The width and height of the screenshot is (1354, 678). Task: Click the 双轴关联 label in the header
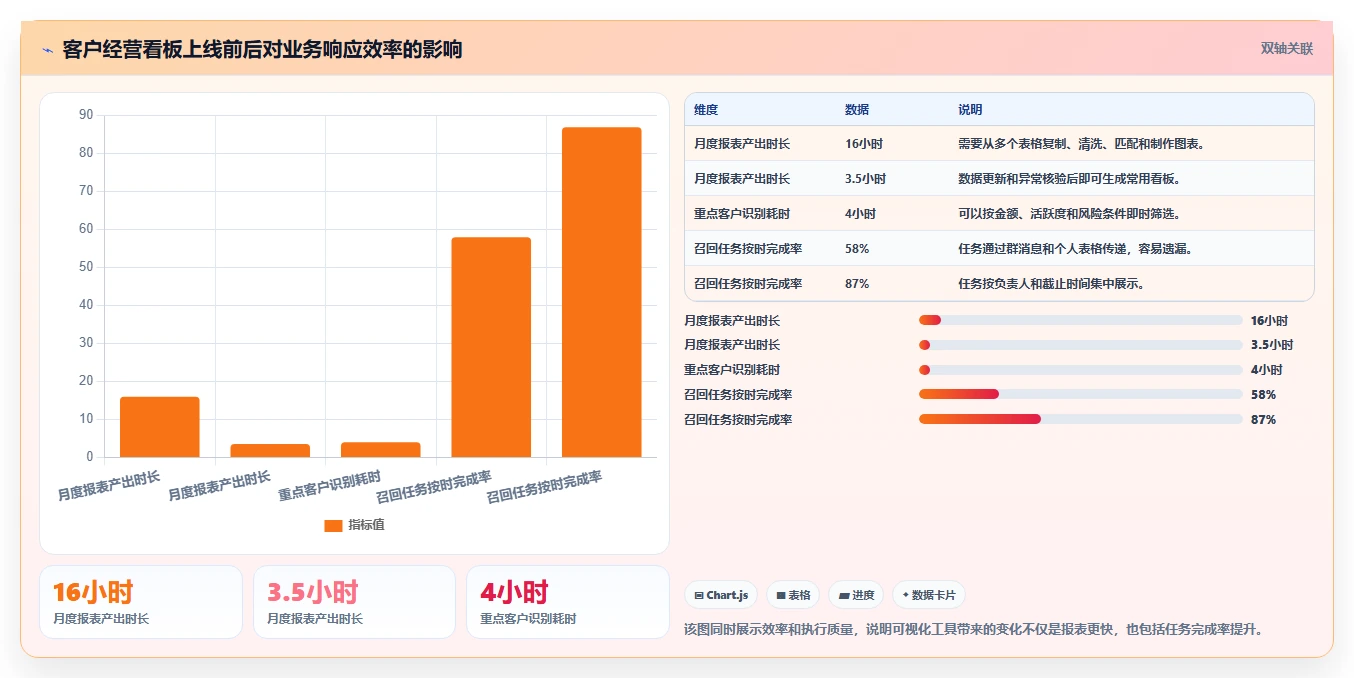click(x=1286, y=48)
